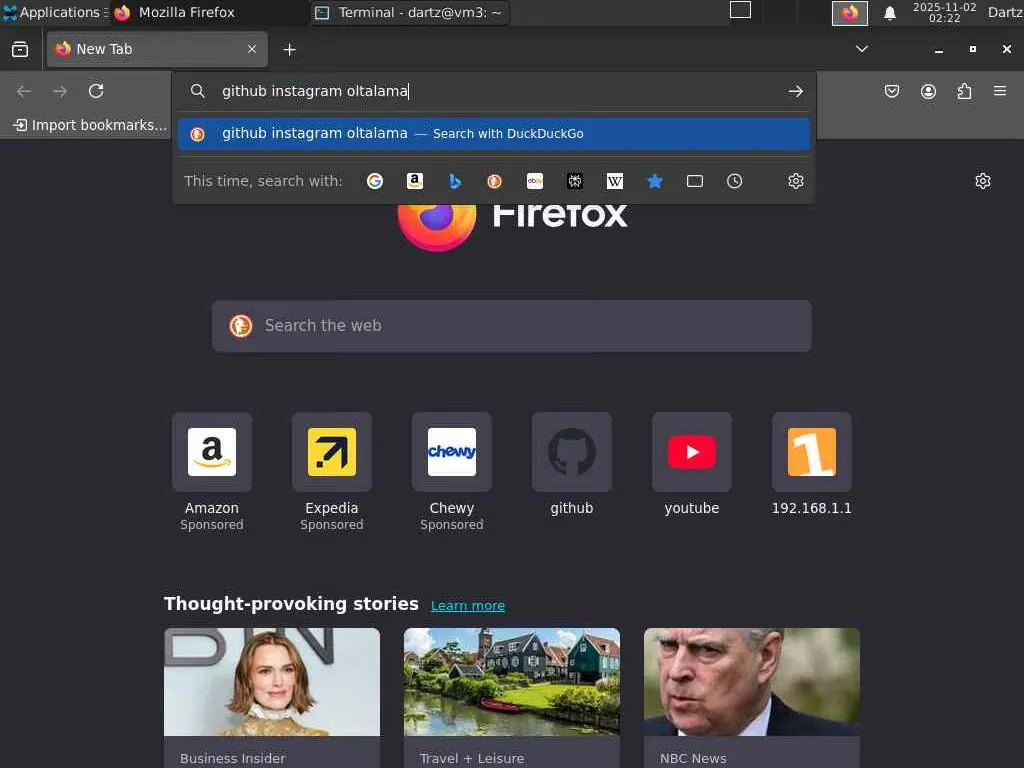Search bookmarks using the star icon
The image size is (1024, 768).
[x=654, y=181]
